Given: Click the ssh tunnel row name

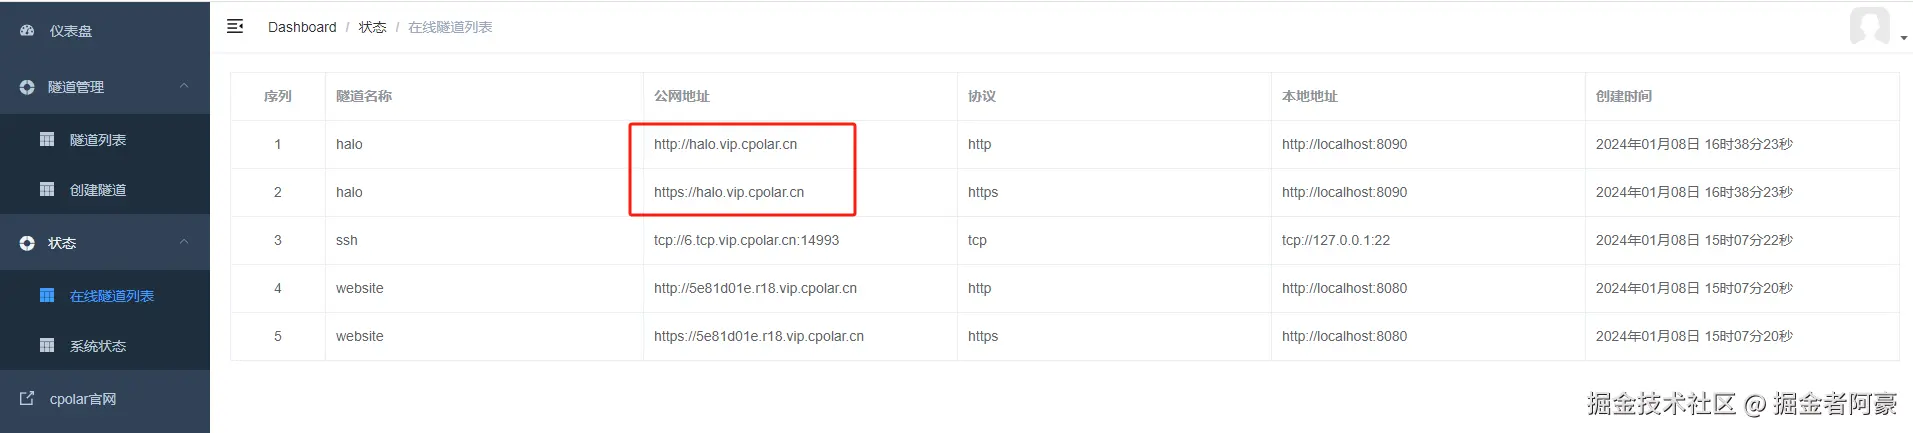Looking at the screenshot, I should tap(347, 240).
